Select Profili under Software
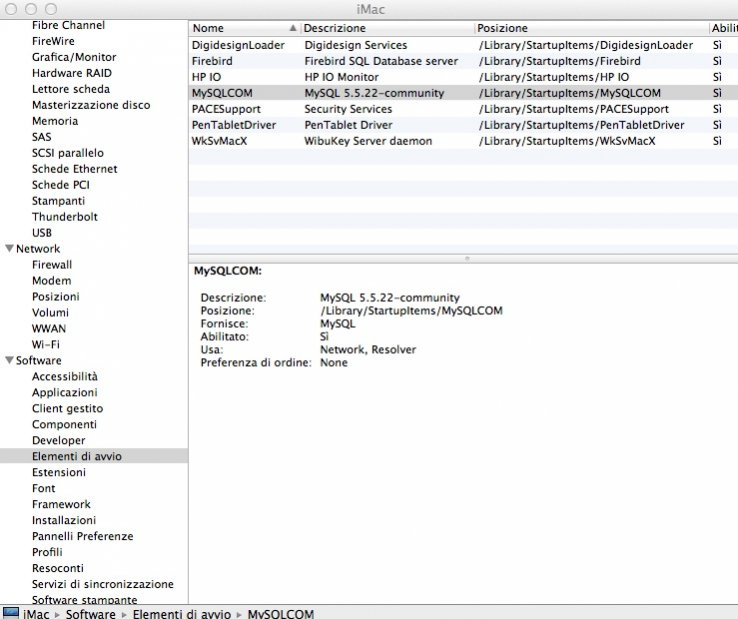 tap(47, 552)
